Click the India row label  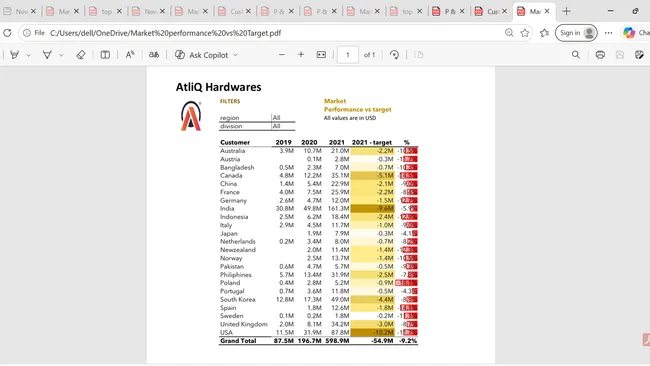point(227,208)
